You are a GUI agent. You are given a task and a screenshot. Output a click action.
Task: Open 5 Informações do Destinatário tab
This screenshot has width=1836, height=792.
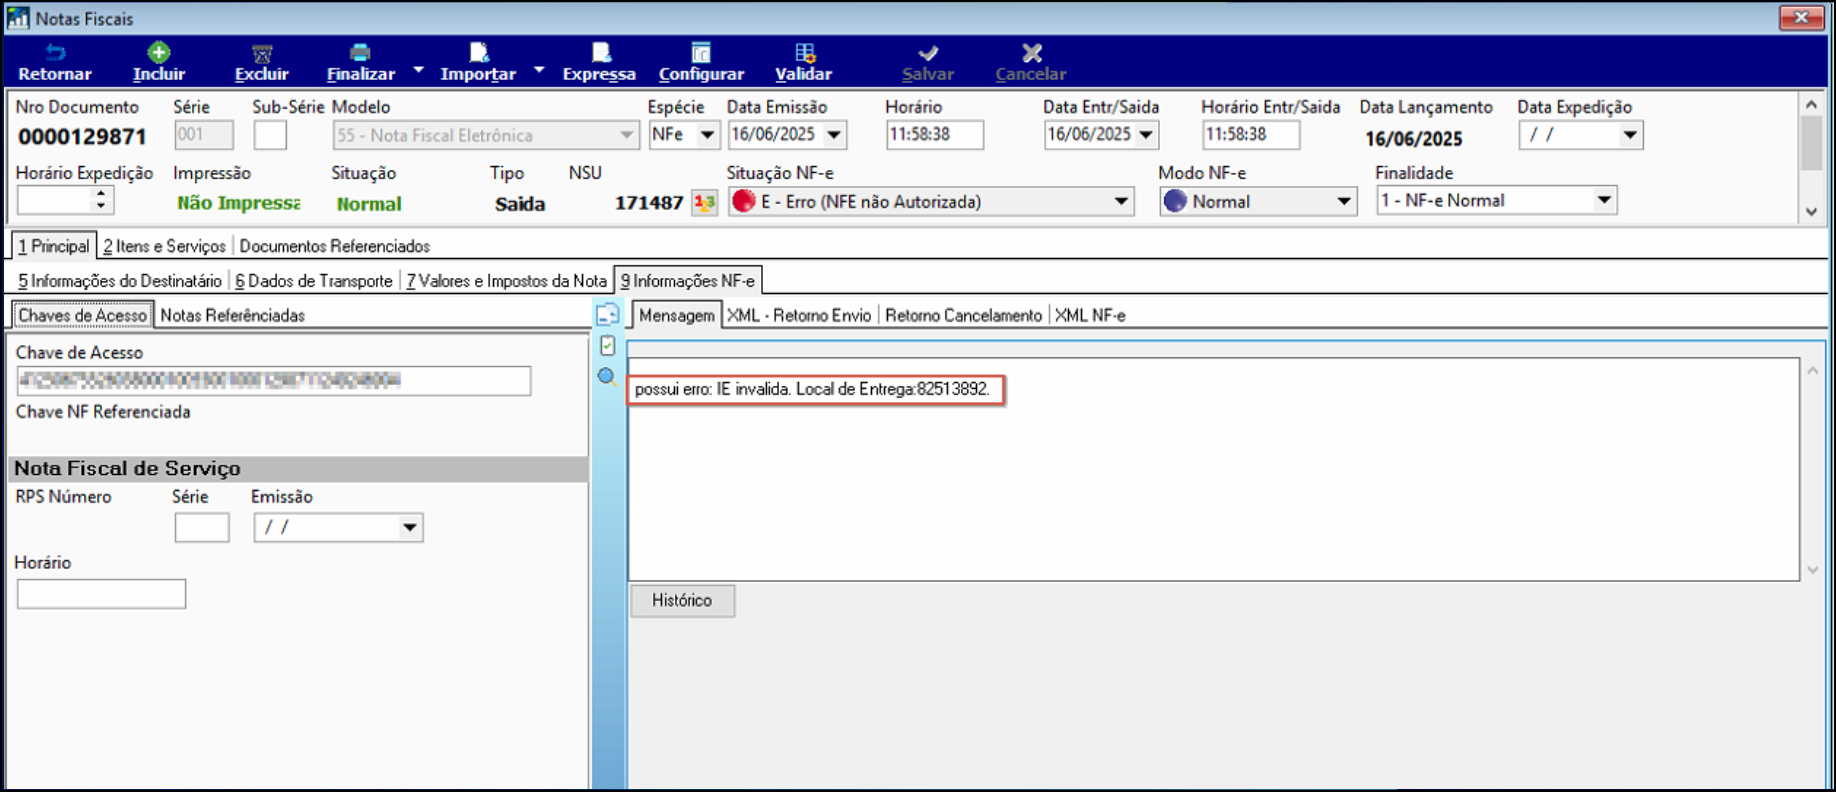point(120,281)
